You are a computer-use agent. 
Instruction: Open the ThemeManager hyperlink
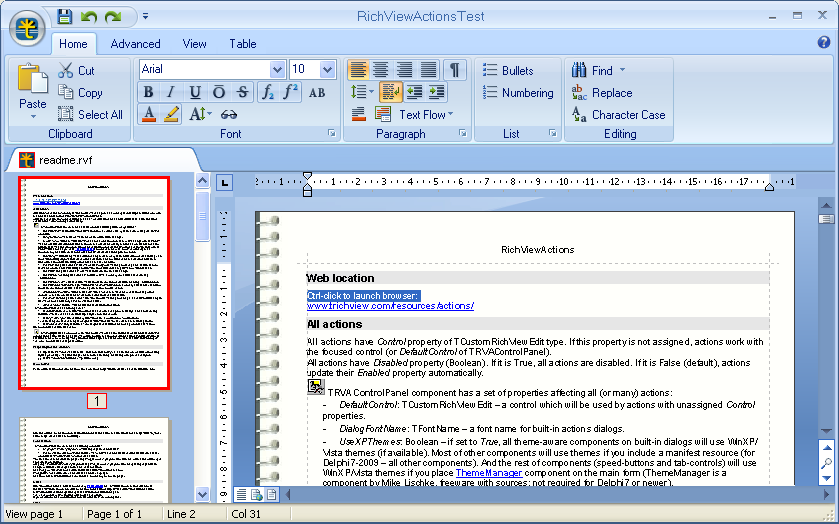[x=489, y=473]
